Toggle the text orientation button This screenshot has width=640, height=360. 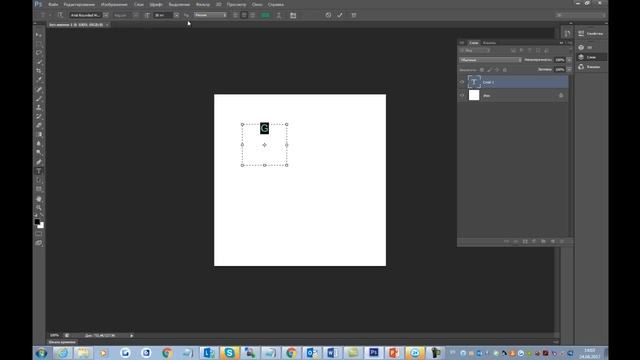pos(60,15)
